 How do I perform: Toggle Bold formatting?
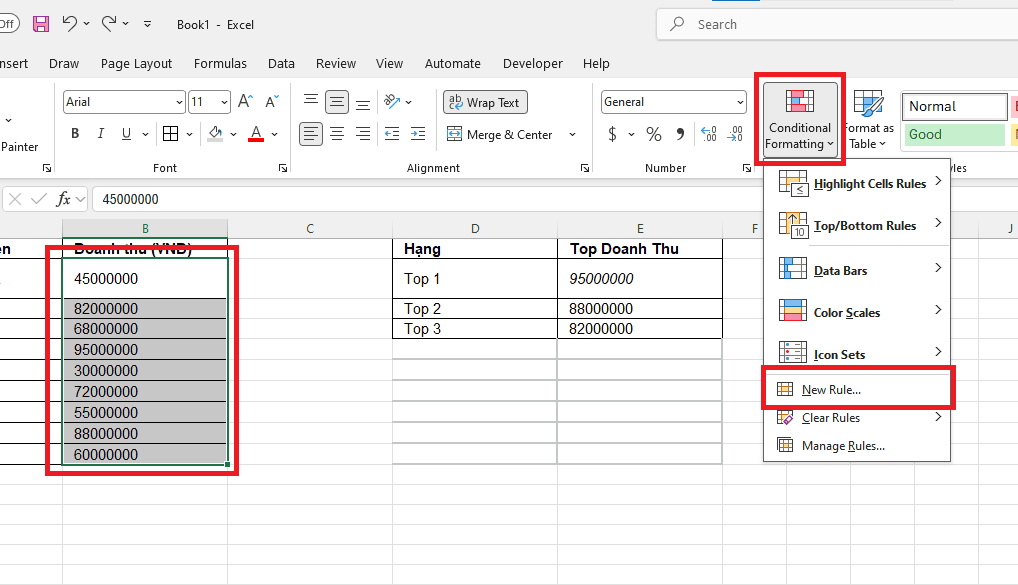(x=75, y=134)
